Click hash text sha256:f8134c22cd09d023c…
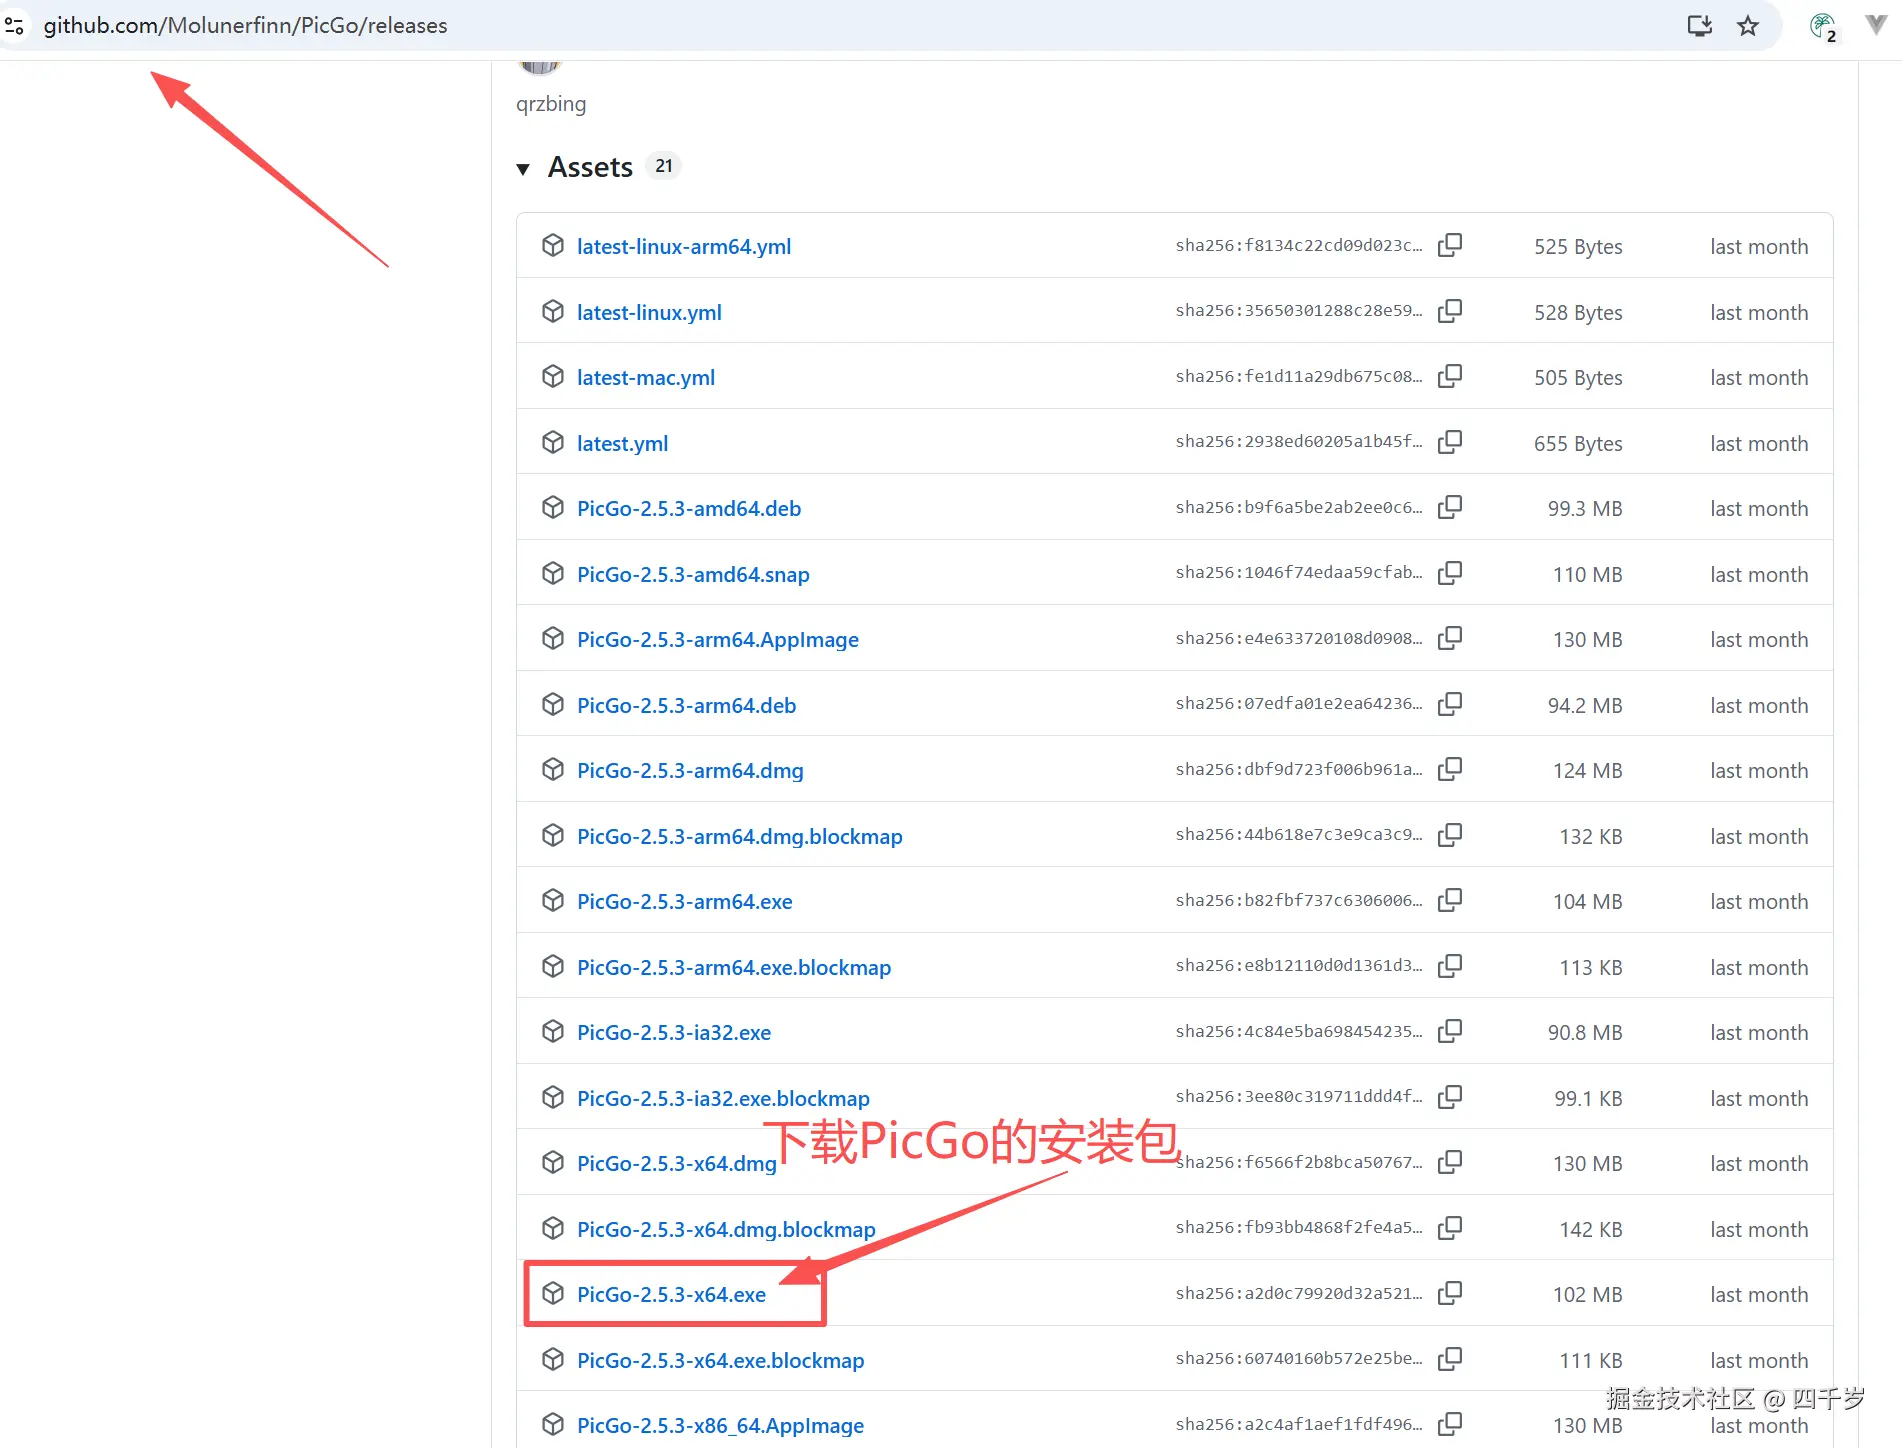 1299,245
